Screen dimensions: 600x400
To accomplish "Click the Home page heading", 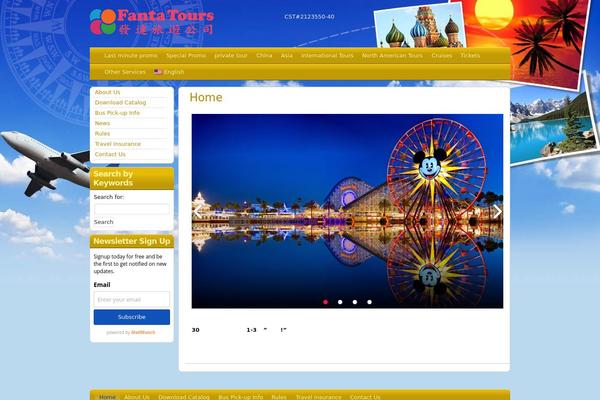I will [206, 97].
